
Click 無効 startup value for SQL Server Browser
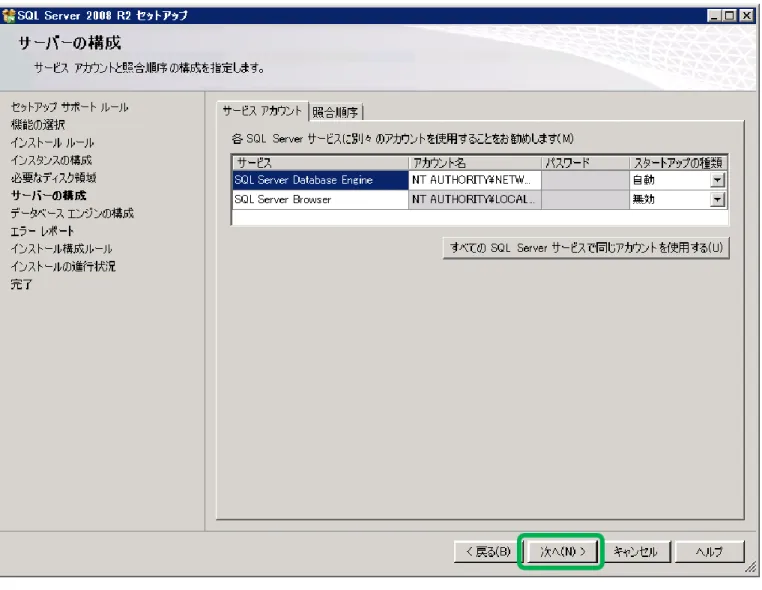point(644,199)
